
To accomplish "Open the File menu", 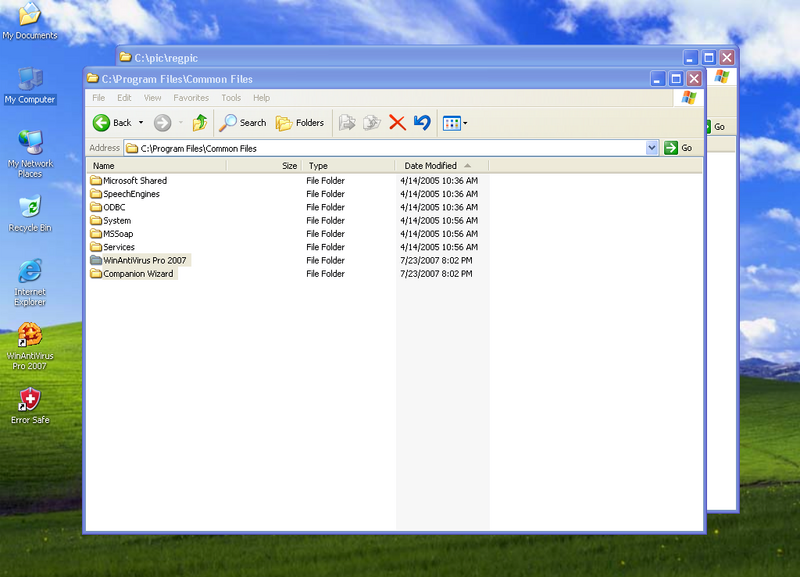I will [x=98, y=98].
